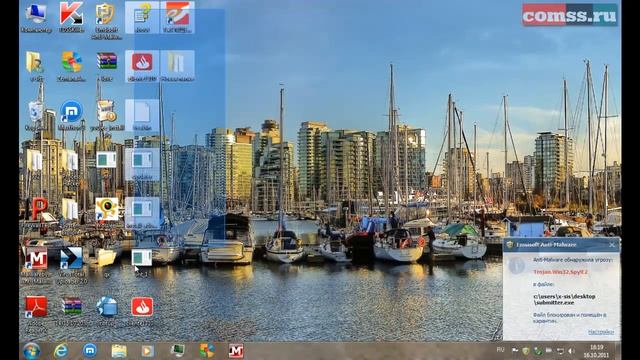Open WinRAR archive beside the Adobe Reader shortcut
The image size is (640, 360).
(x=72, y=306)
